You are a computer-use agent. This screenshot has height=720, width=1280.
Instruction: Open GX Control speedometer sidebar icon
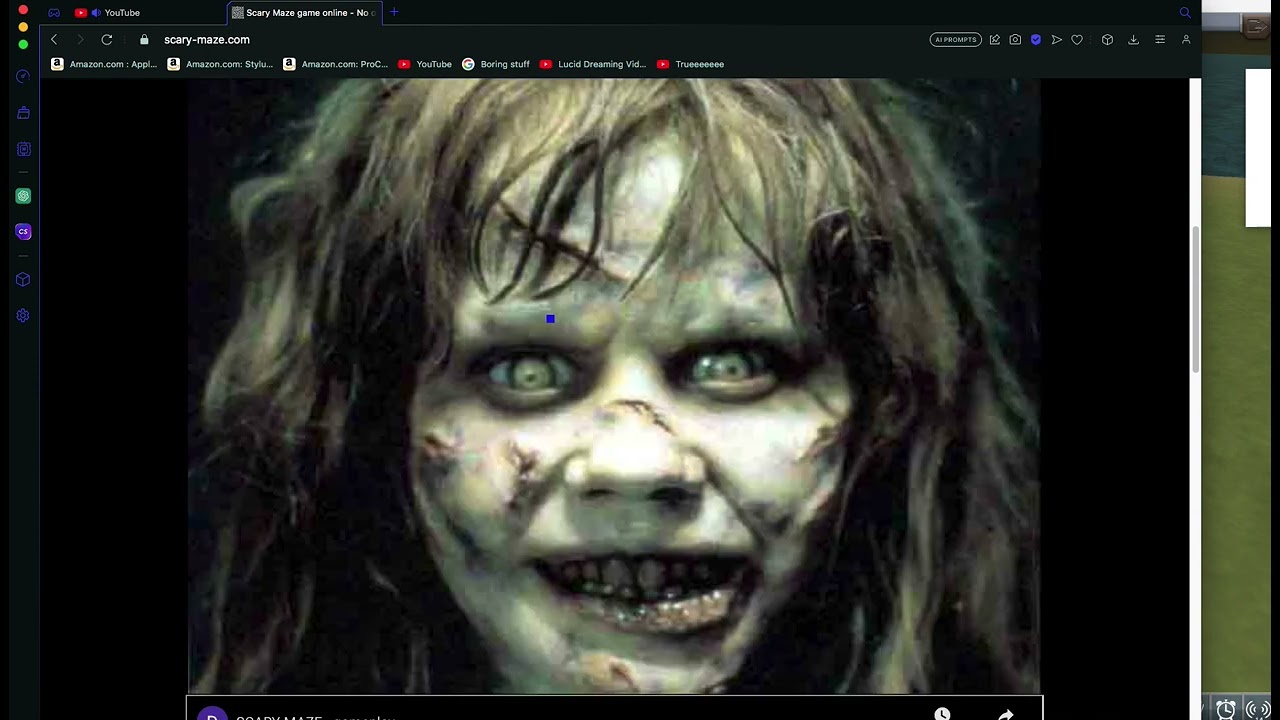click(23, 77)
